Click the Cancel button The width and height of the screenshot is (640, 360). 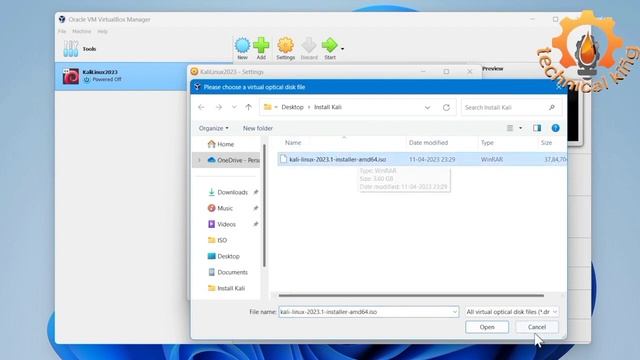(537, 327)
